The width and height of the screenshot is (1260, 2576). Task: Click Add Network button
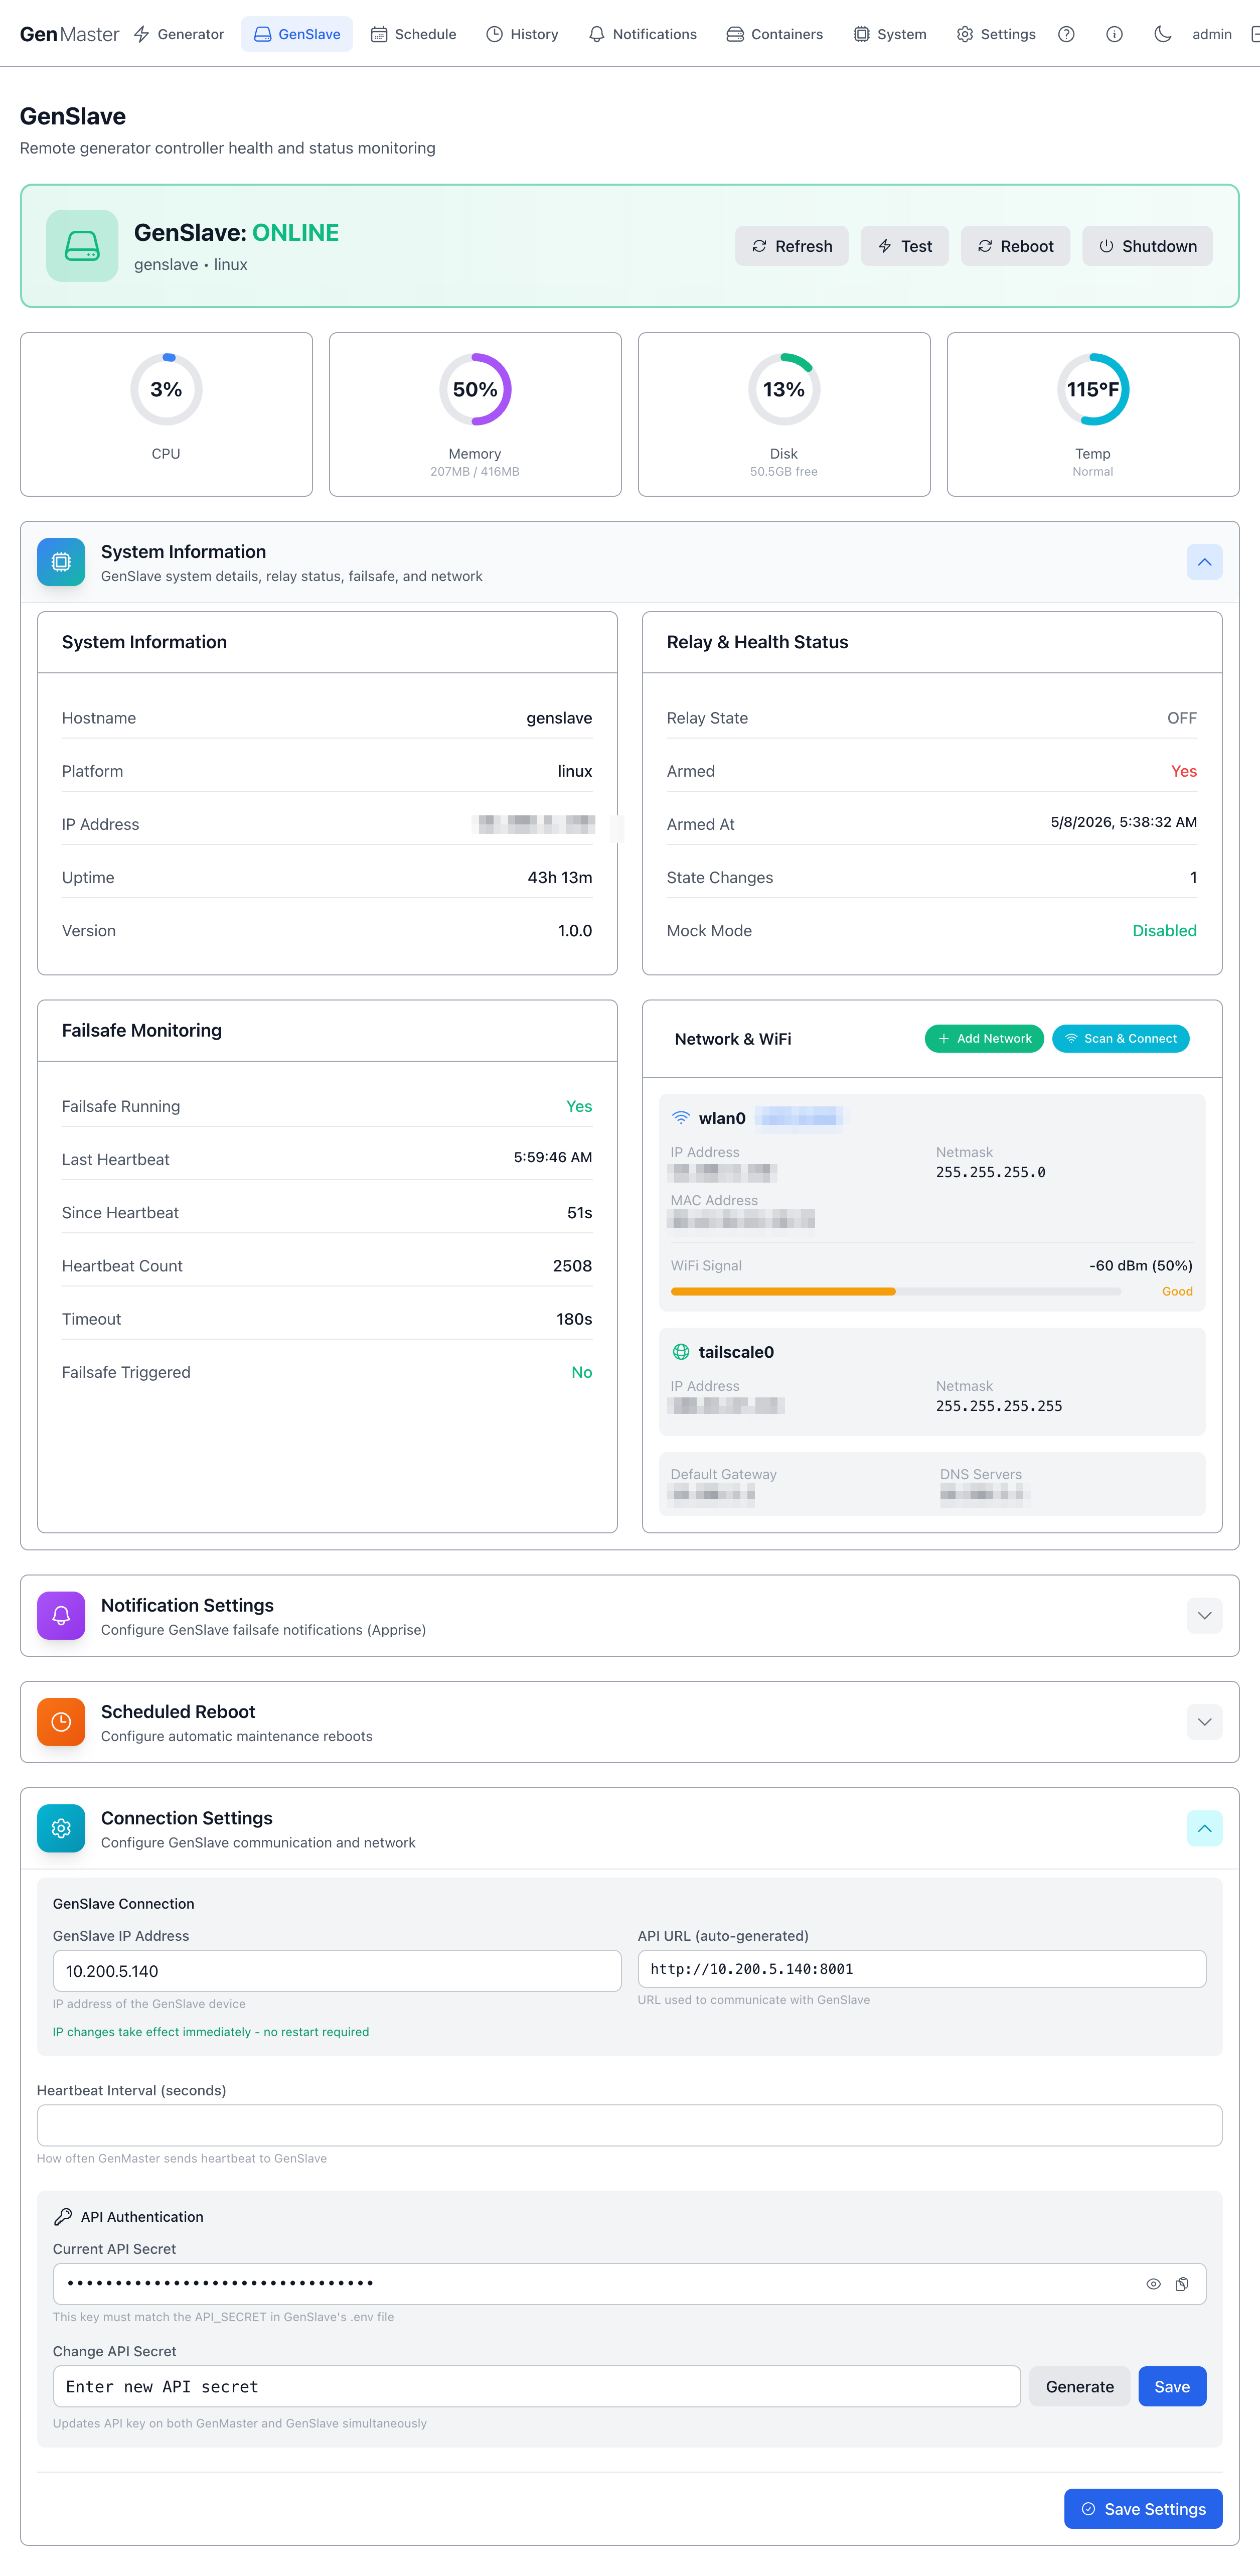click(x=984, y=1038)
